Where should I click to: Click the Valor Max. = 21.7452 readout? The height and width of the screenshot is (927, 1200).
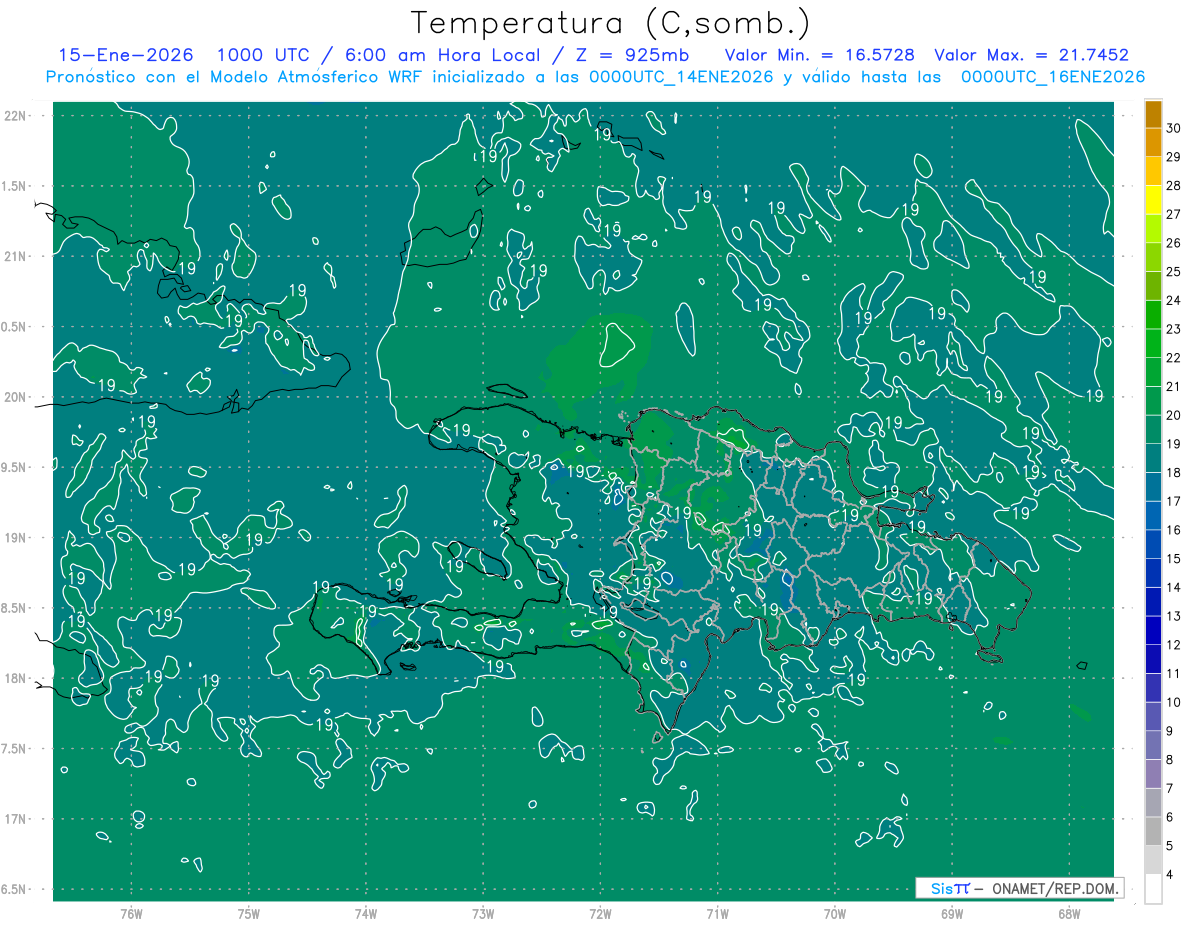tap(1031, 55)
